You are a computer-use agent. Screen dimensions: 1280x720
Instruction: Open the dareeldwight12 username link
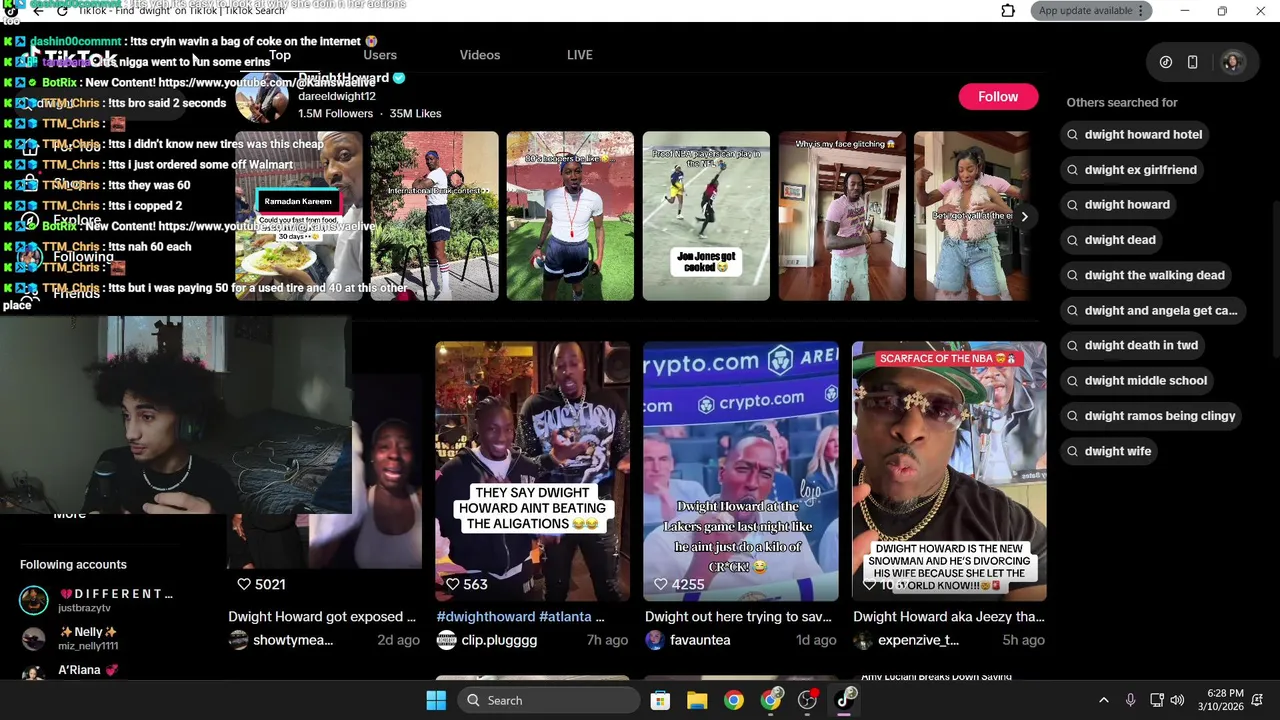(337, 96)
